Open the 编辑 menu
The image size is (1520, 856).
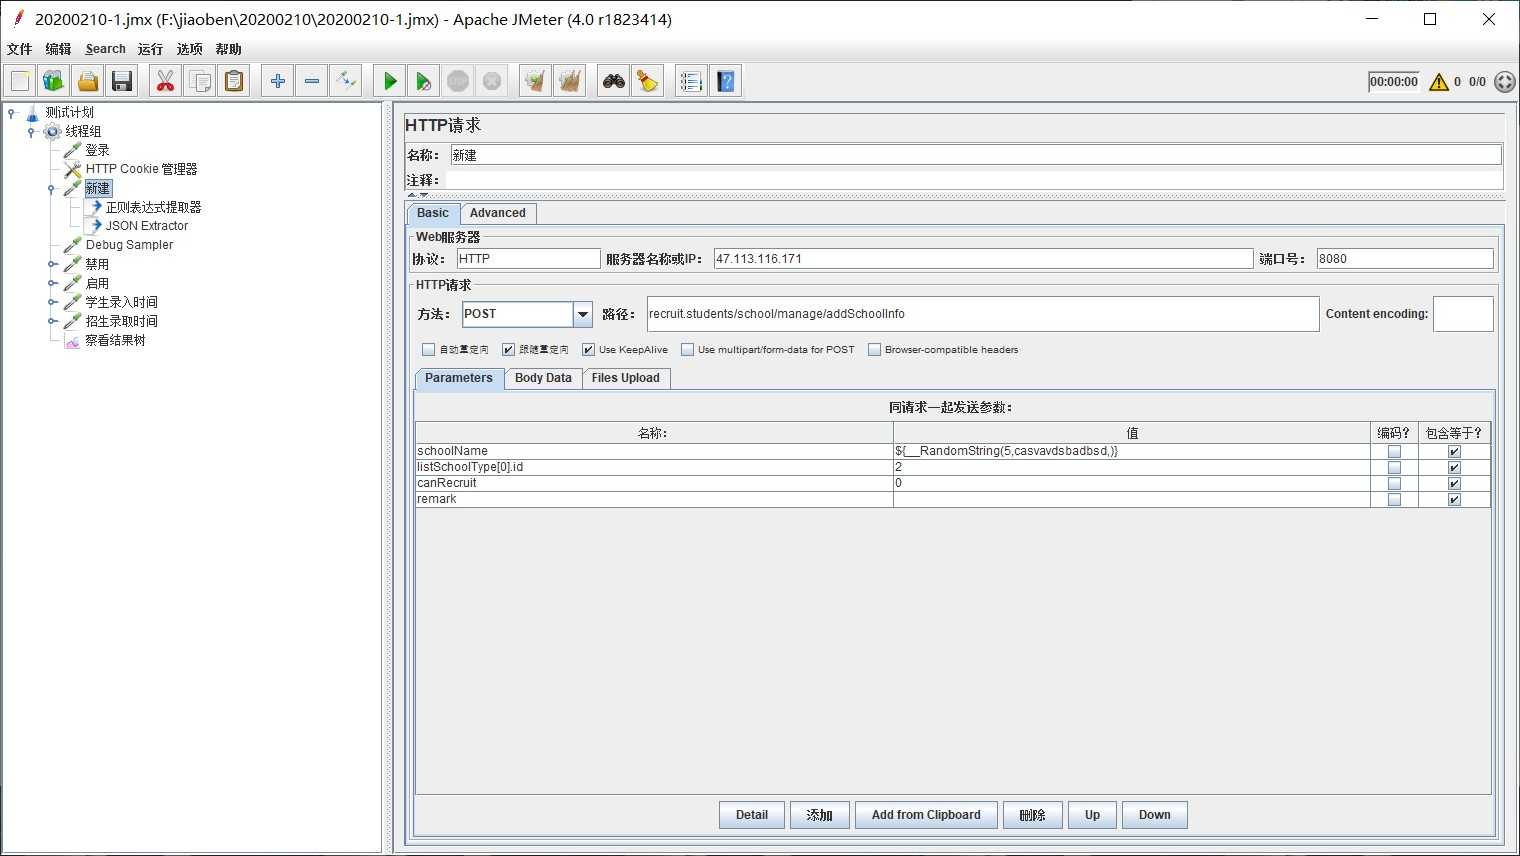[58, 49]
